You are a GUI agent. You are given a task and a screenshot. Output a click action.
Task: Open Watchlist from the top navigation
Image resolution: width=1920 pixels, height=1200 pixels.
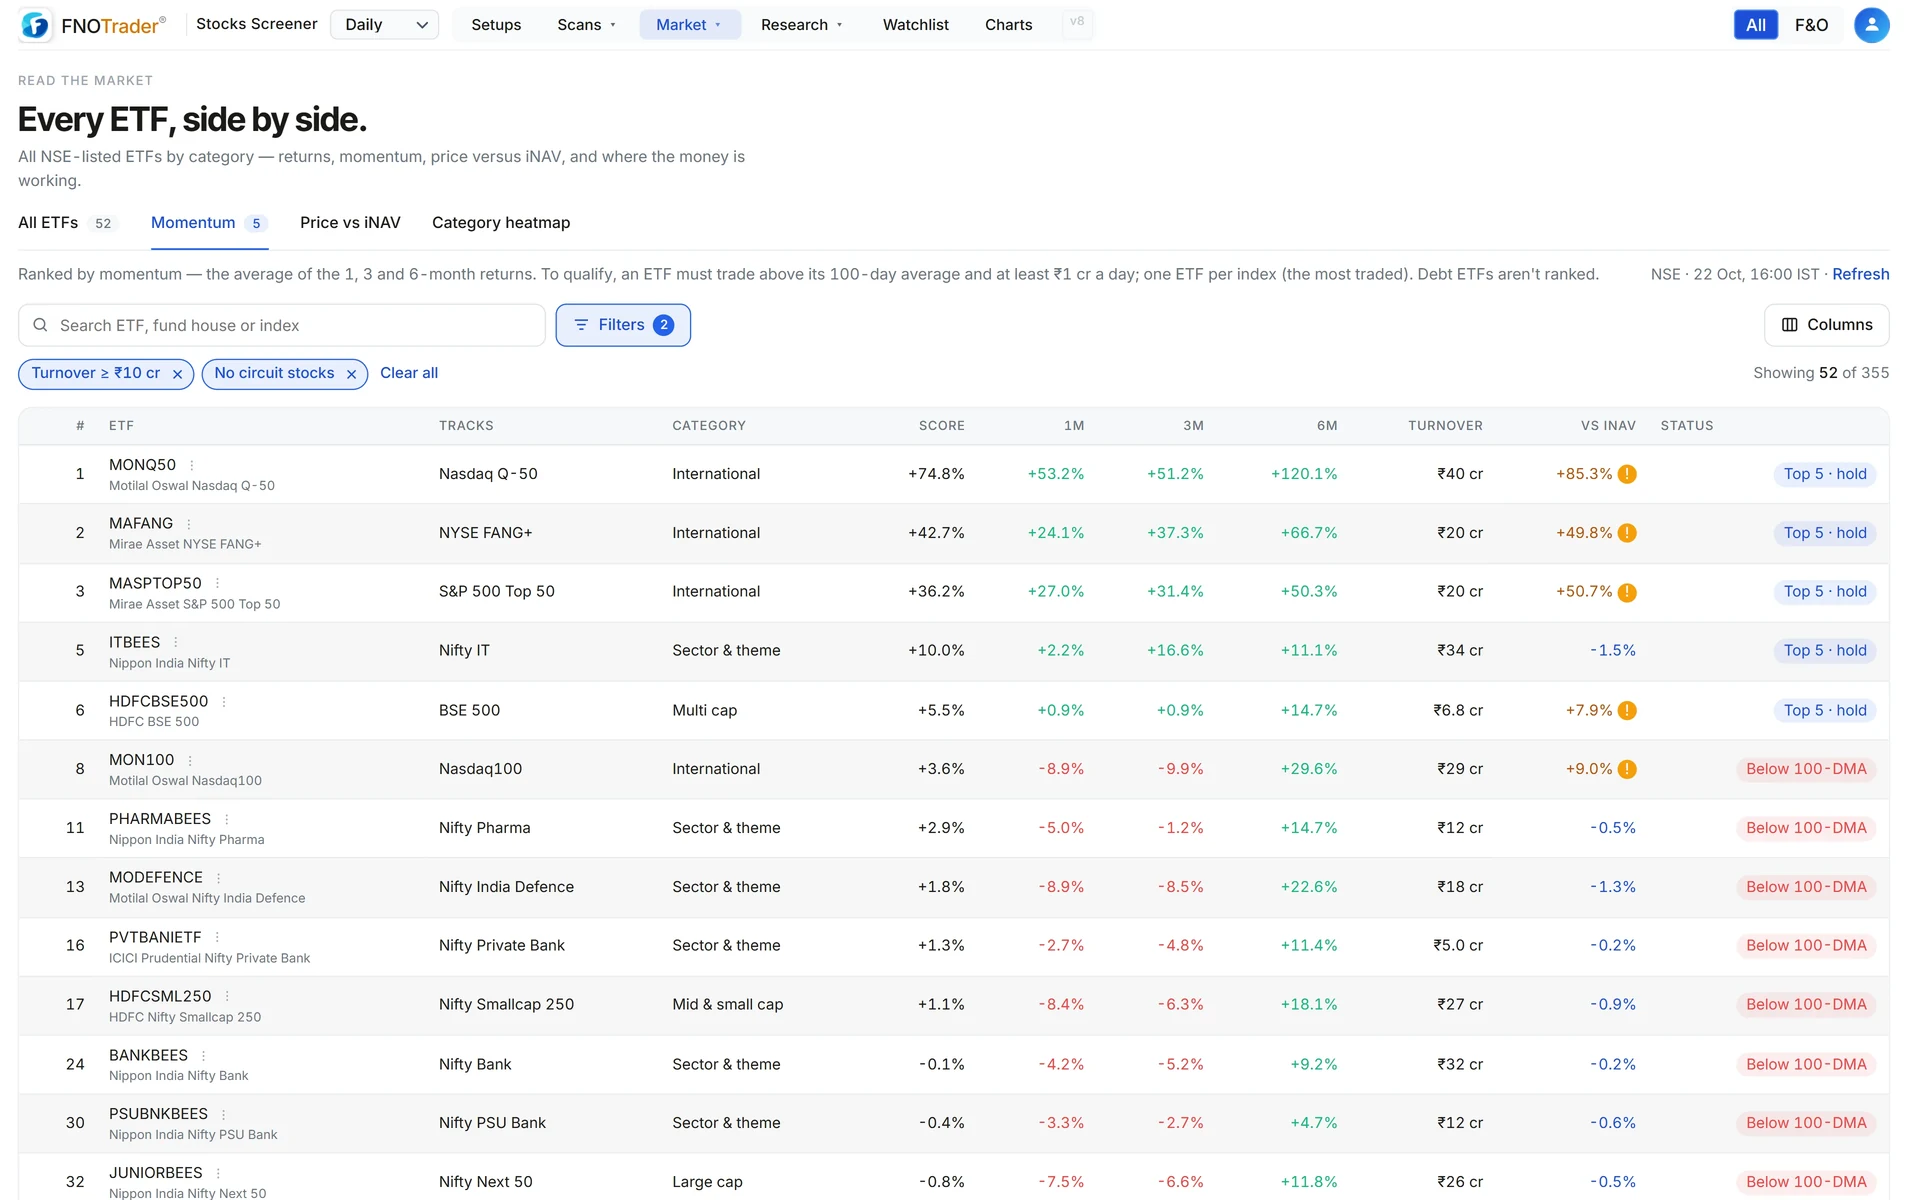pyautogui.click(x=915, y=25)
